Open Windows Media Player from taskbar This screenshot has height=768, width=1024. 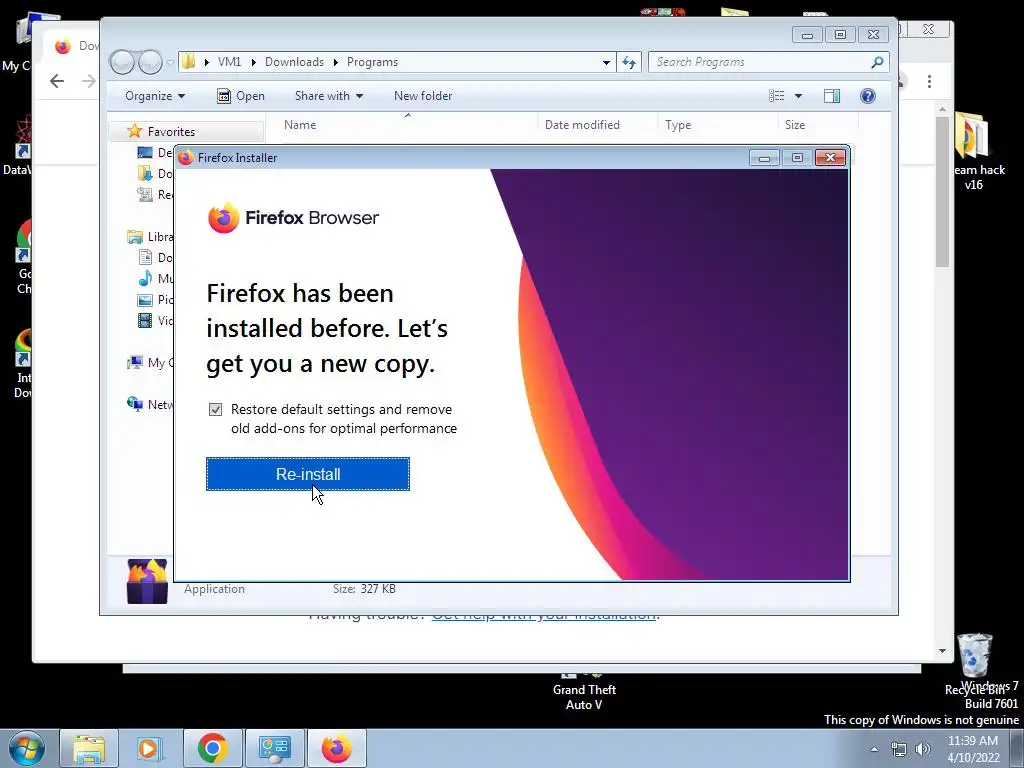pyautogui.click(x=148, y=748)
